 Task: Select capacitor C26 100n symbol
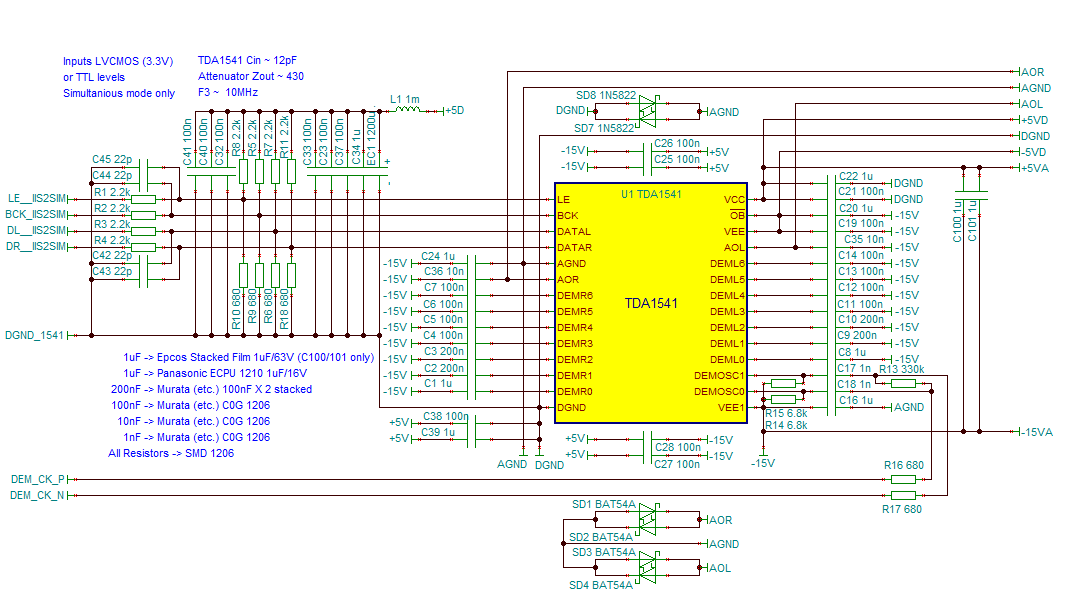point(648,151)
